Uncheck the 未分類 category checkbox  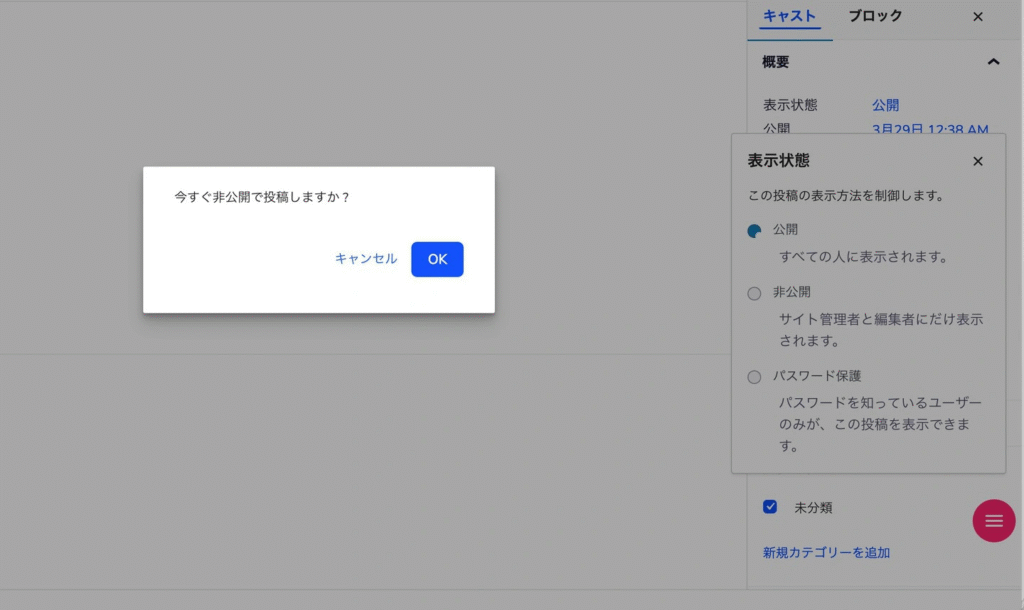pyautogui.click(x=770, y=507)
